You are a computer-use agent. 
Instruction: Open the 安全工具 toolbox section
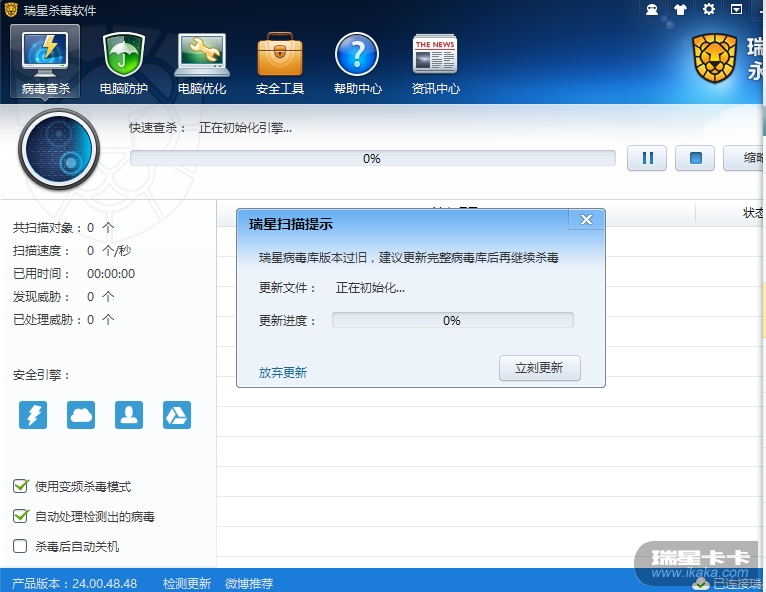[280, 63]
